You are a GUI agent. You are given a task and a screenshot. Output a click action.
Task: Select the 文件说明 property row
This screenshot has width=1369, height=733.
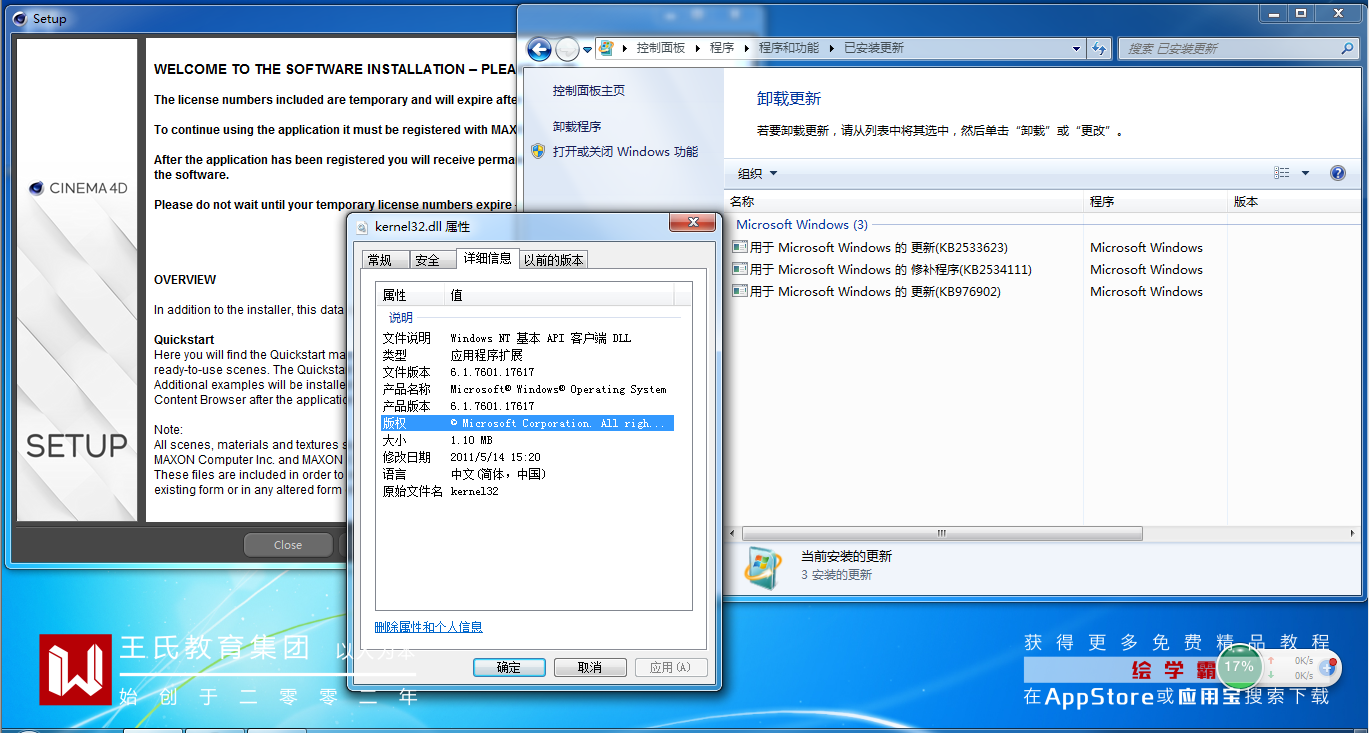pos(527,338)
